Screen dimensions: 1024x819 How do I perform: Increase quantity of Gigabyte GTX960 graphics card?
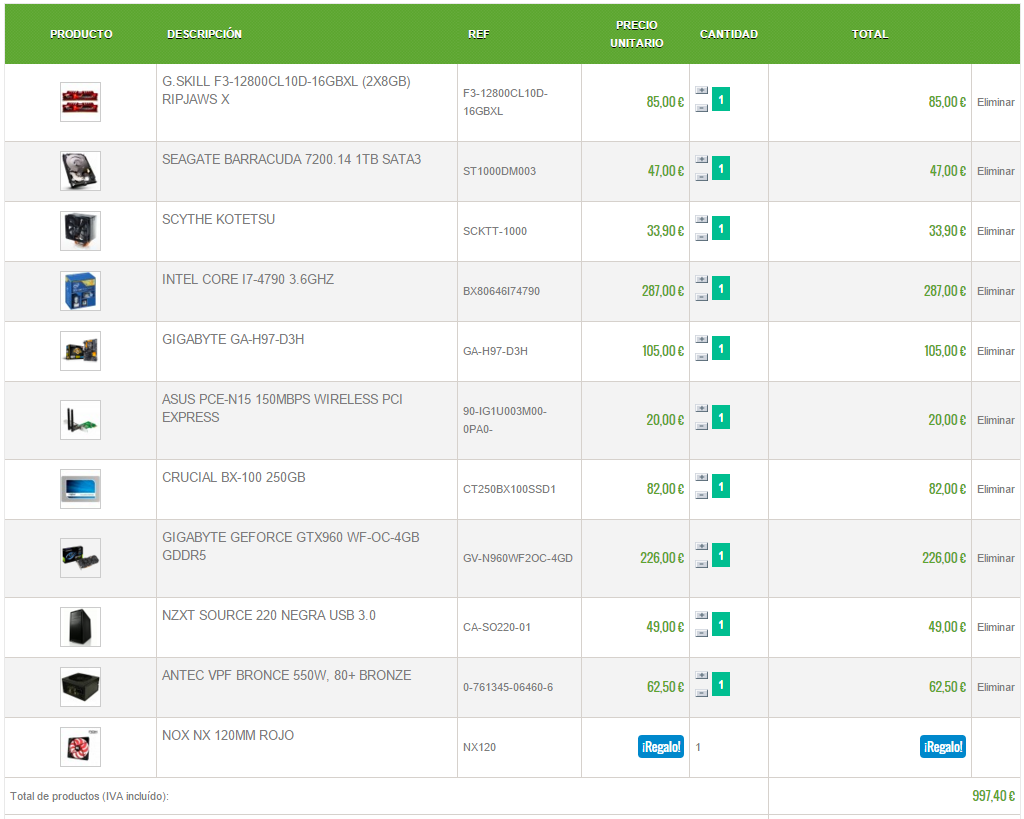pos(701,547)
